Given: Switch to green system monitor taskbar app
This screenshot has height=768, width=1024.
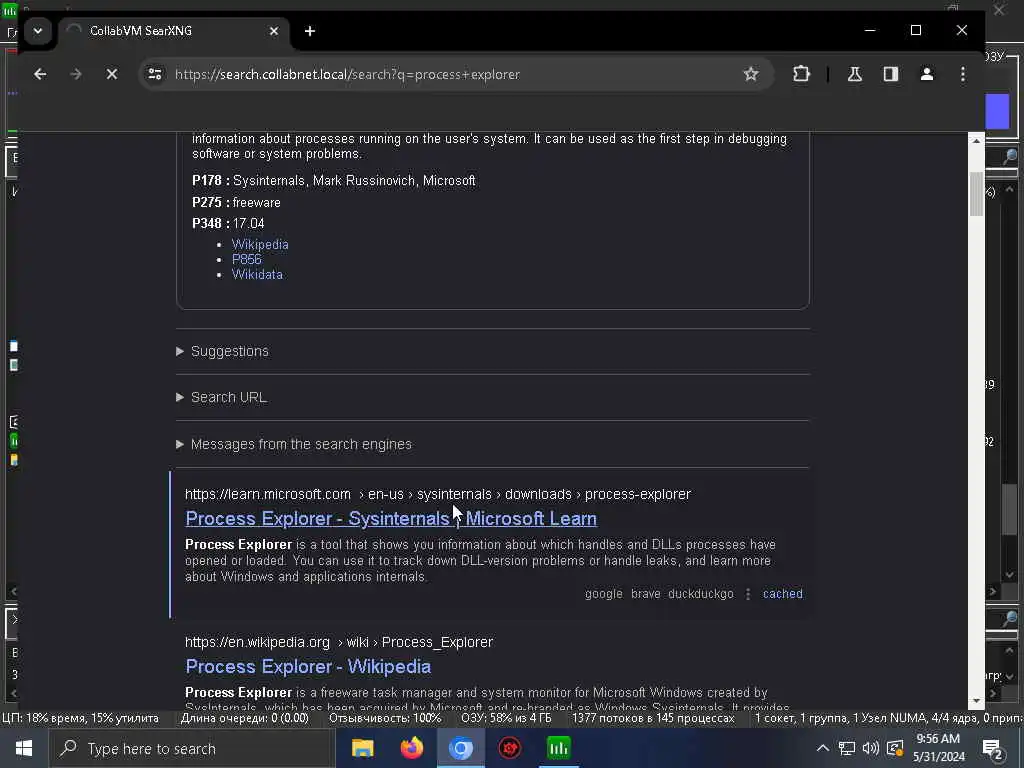Looking at the screenshot, I should (558, 748).
